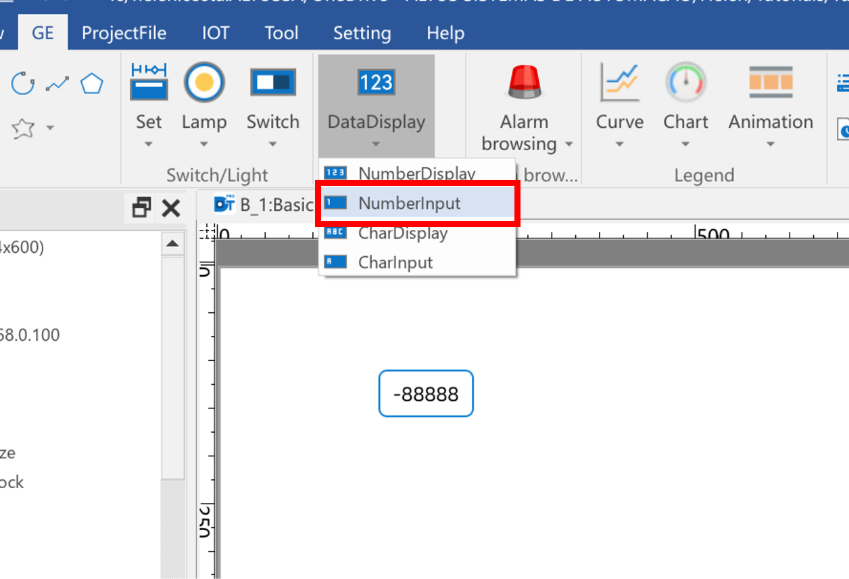
Task: Open the IOT ribbon tab
Action: pos(215,33)
